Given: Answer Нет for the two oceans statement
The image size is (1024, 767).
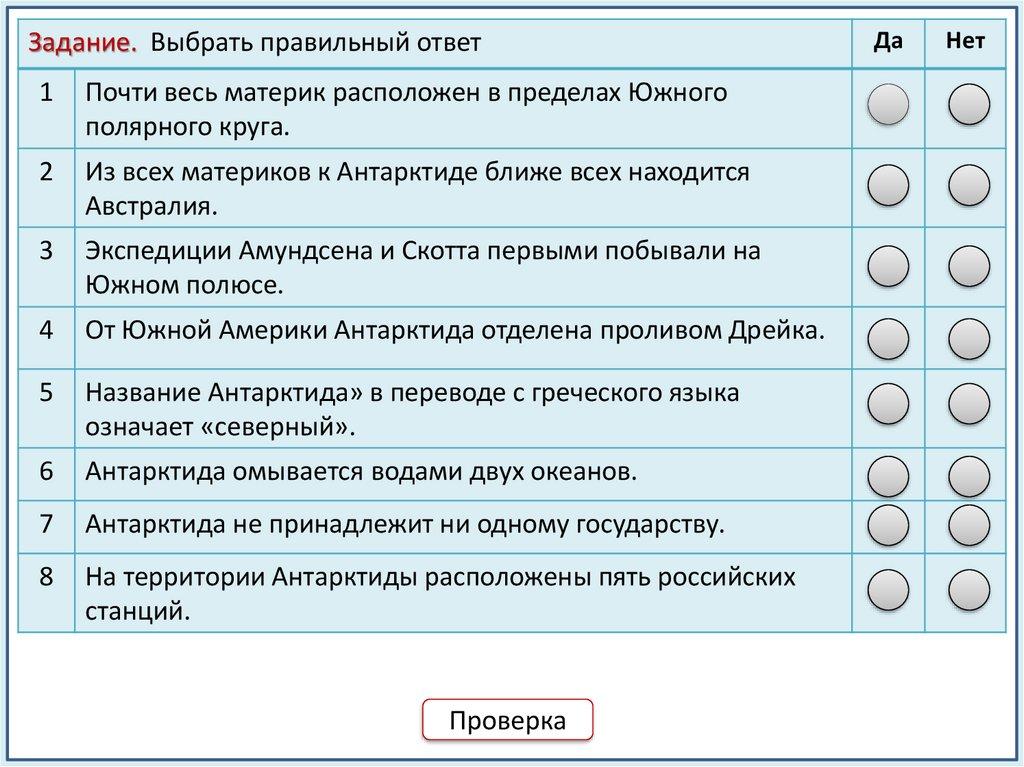Looking at the screenshot, I should click(968, 476).
